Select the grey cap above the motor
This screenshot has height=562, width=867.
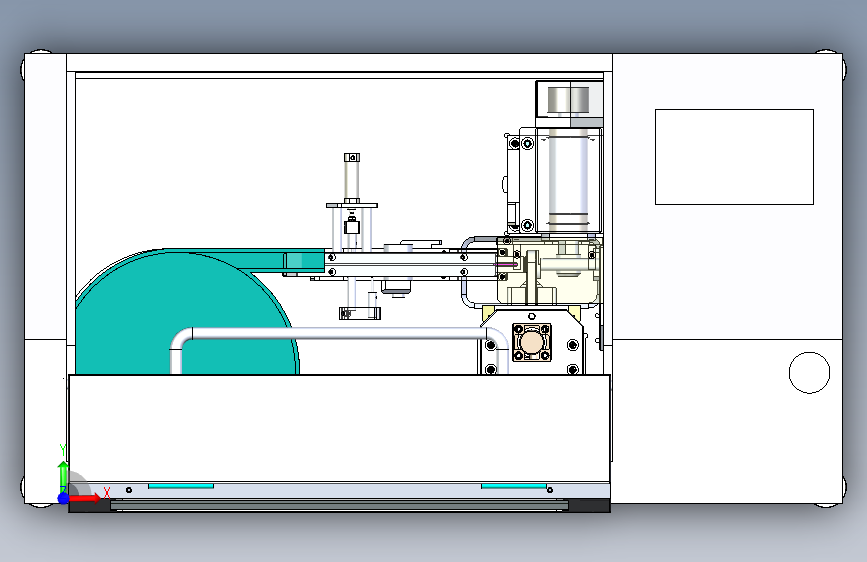coord(569,100)
